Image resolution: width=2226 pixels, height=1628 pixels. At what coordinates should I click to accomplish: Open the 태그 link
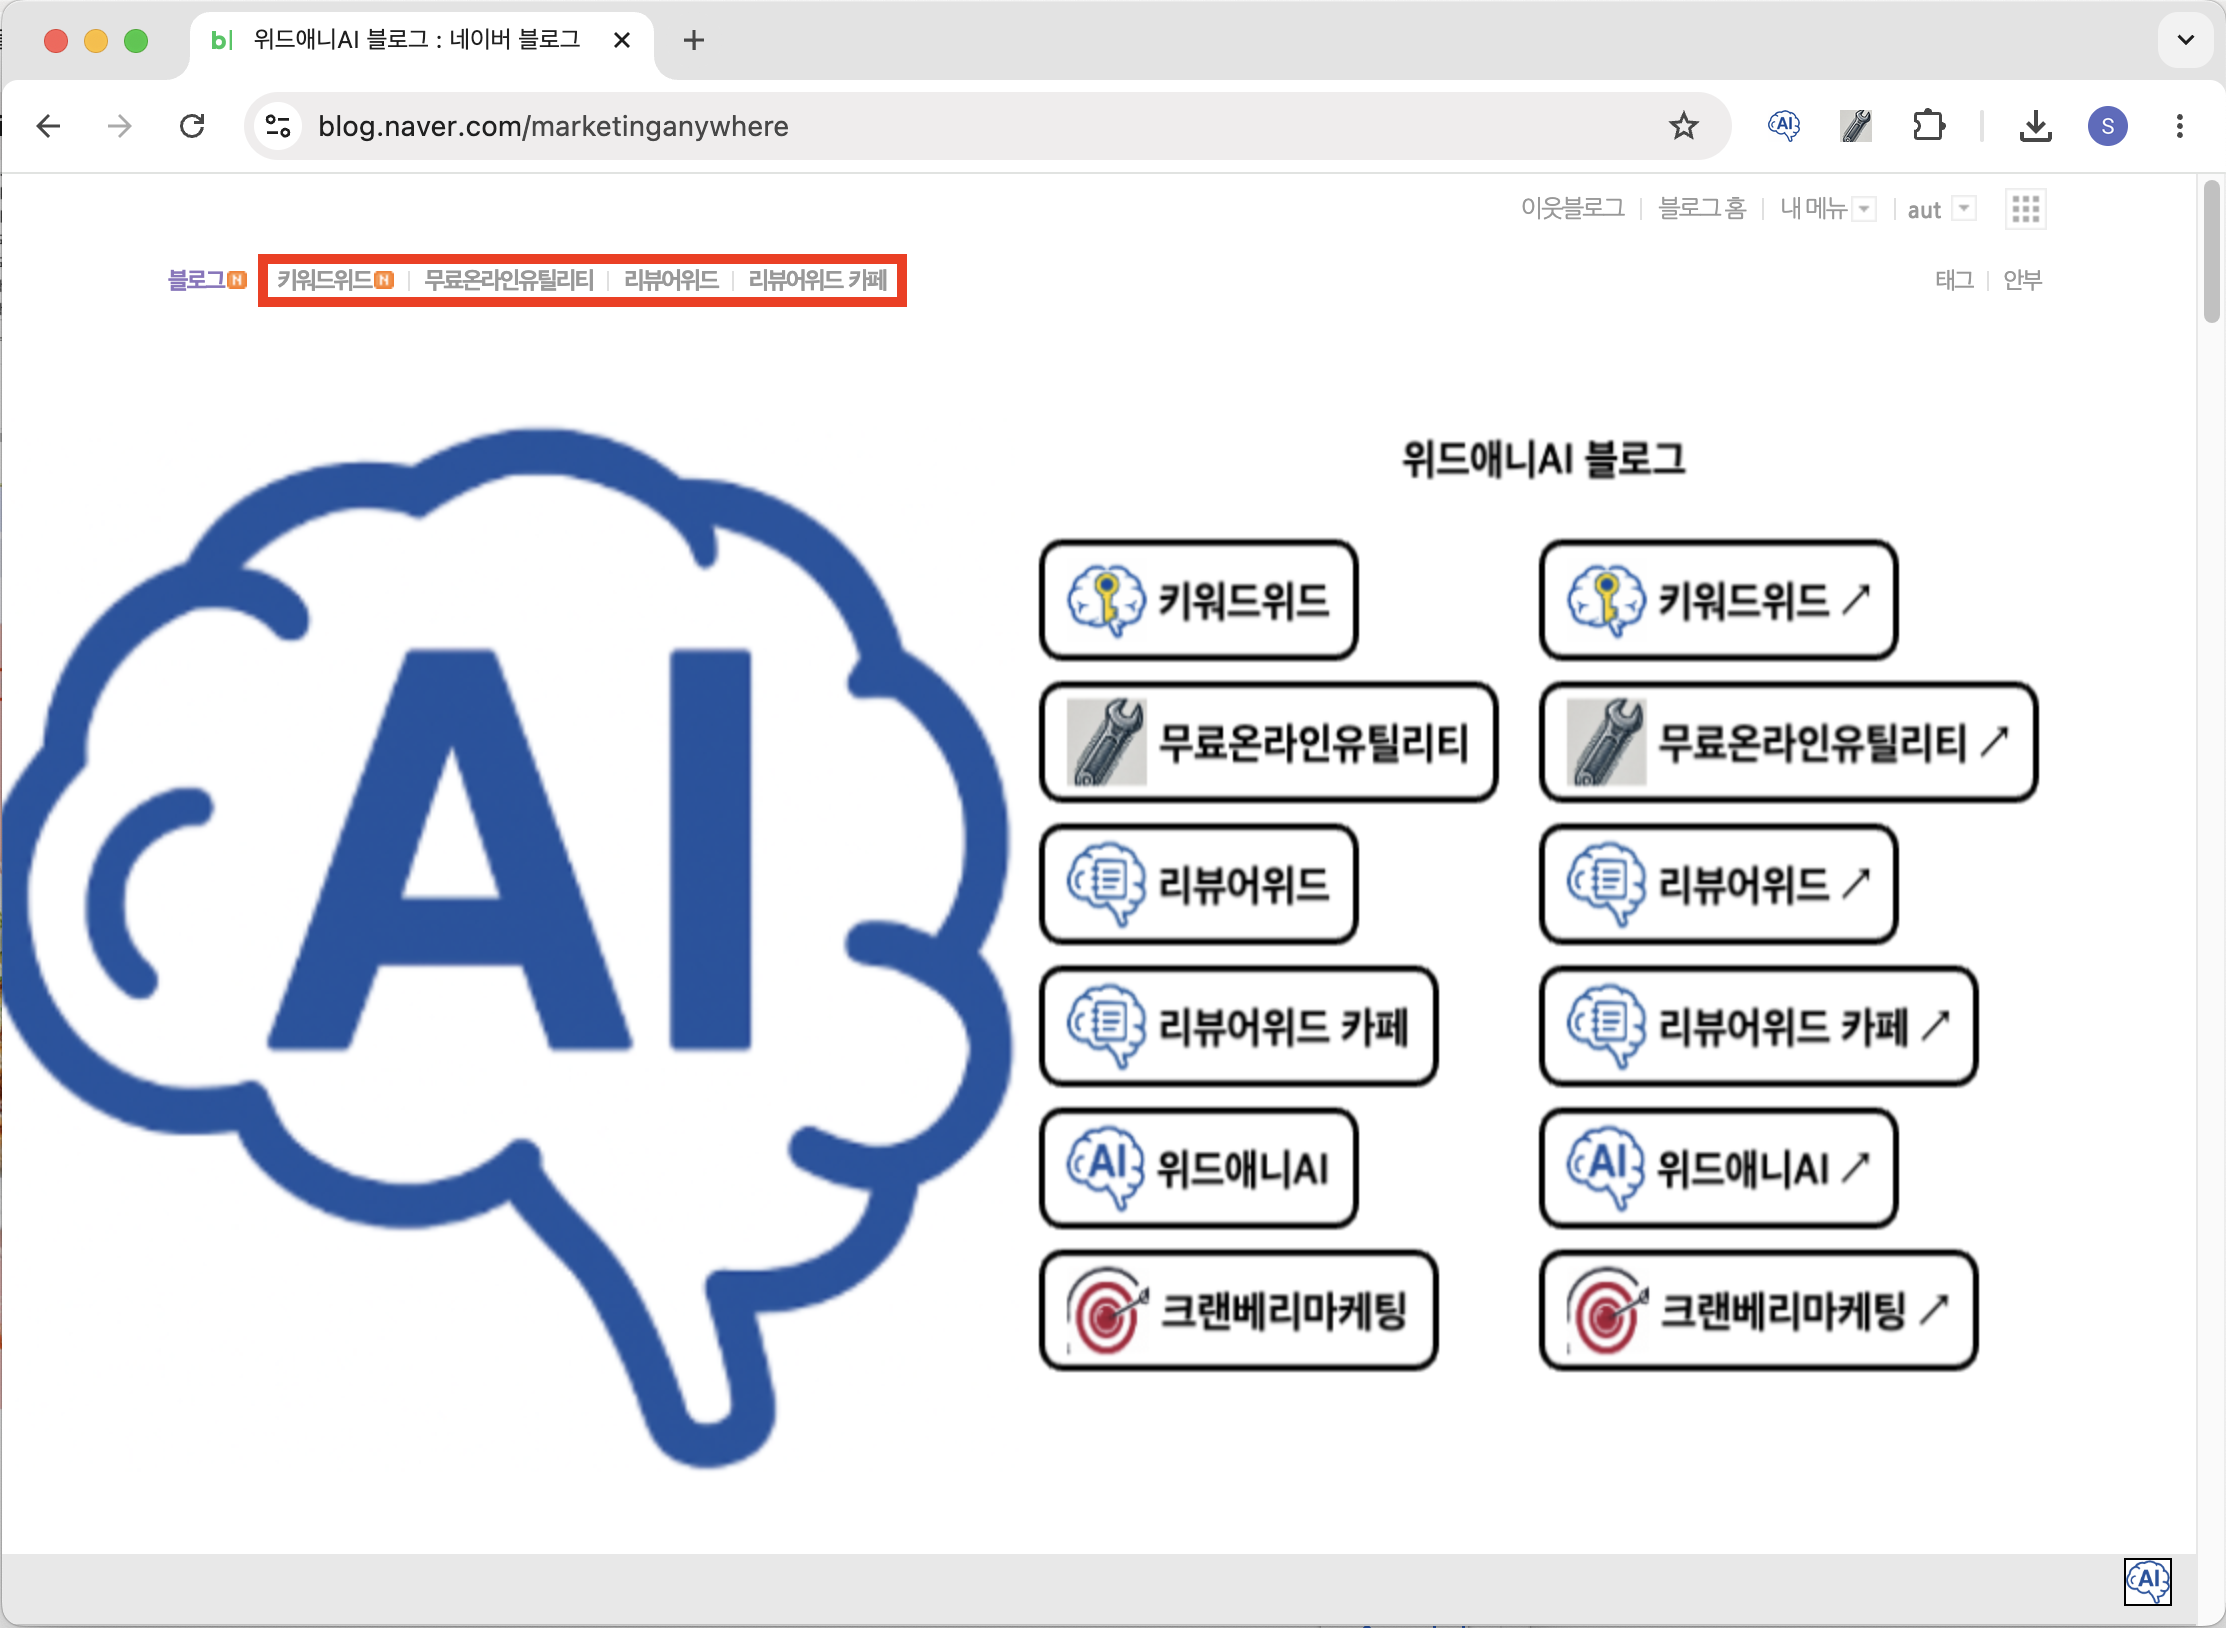tap(1954, 280)
